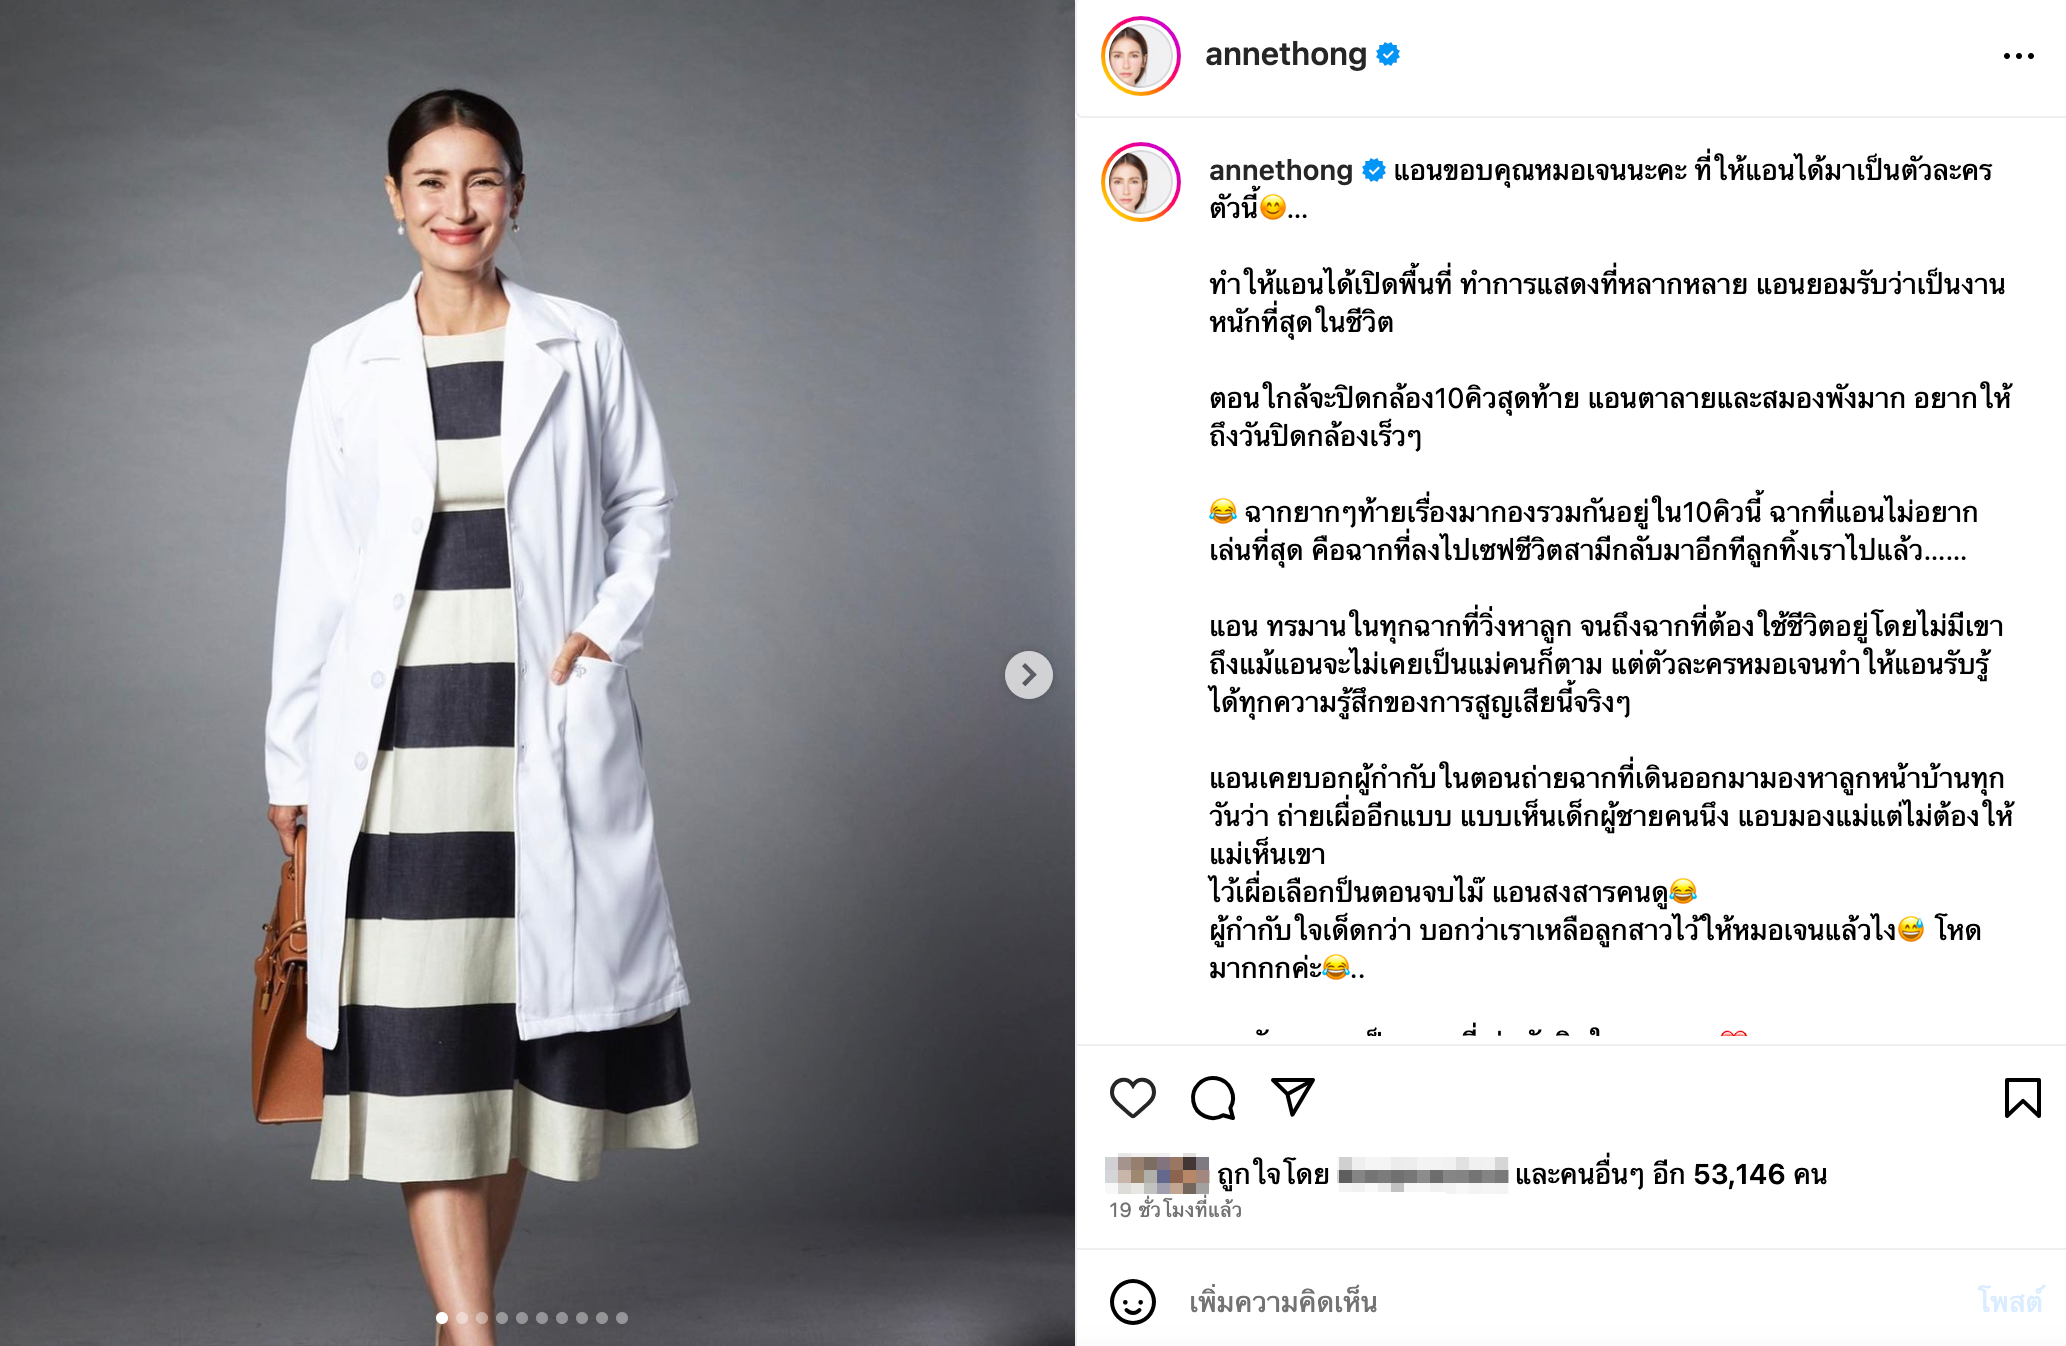Click the liker profile thumbnails
Screen dimensions: 2066x1346
click(1157, 1173)
